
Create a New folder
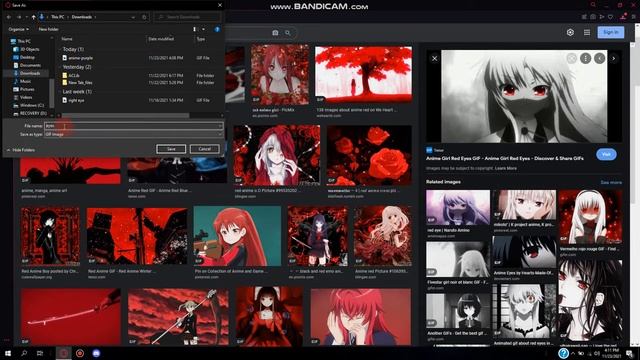click(x=49, y=29)
